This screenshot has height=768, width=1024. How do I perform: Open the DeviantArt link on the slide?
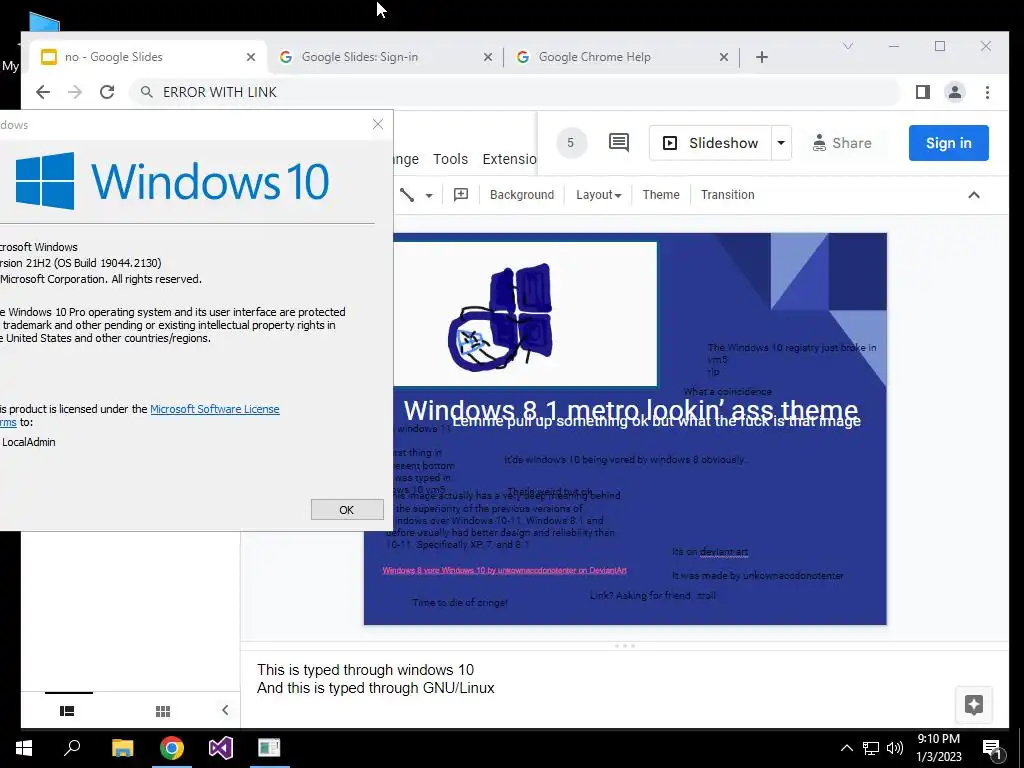[x=504, y=570]
